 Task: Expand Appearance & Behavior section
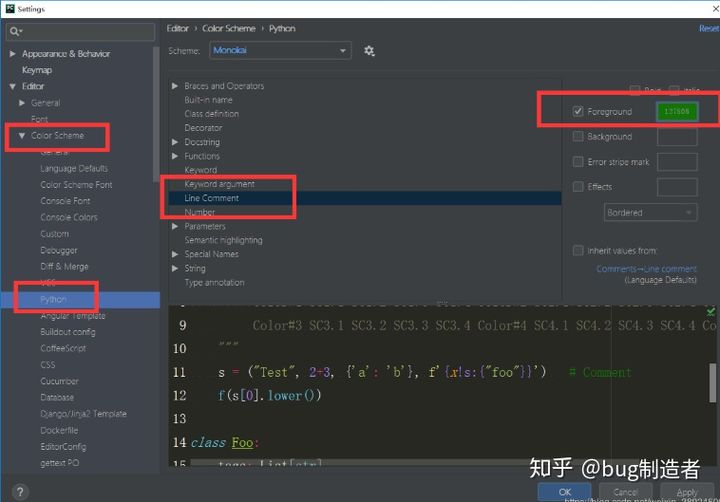[12, 54]
